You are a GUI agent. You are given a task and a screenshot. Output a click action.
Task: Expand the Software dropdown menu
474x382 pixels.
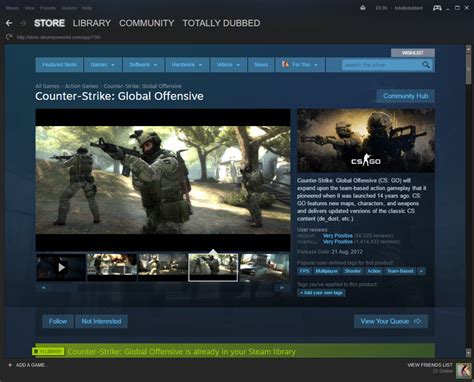click(143, 65)
